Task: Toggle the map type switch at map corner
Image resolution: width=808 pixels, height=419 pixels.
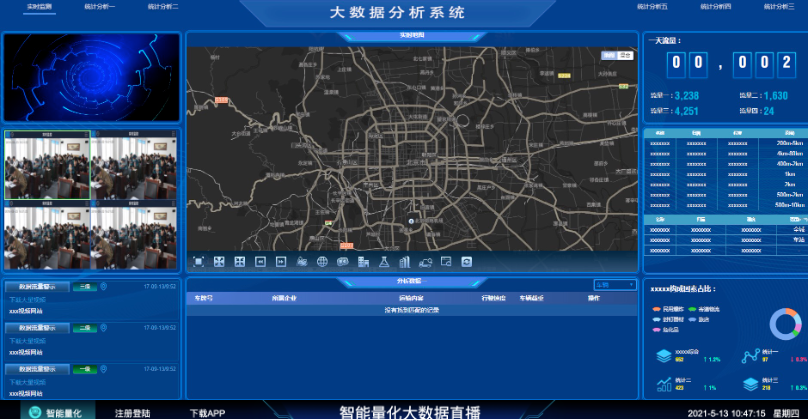Action: (617, 55)
